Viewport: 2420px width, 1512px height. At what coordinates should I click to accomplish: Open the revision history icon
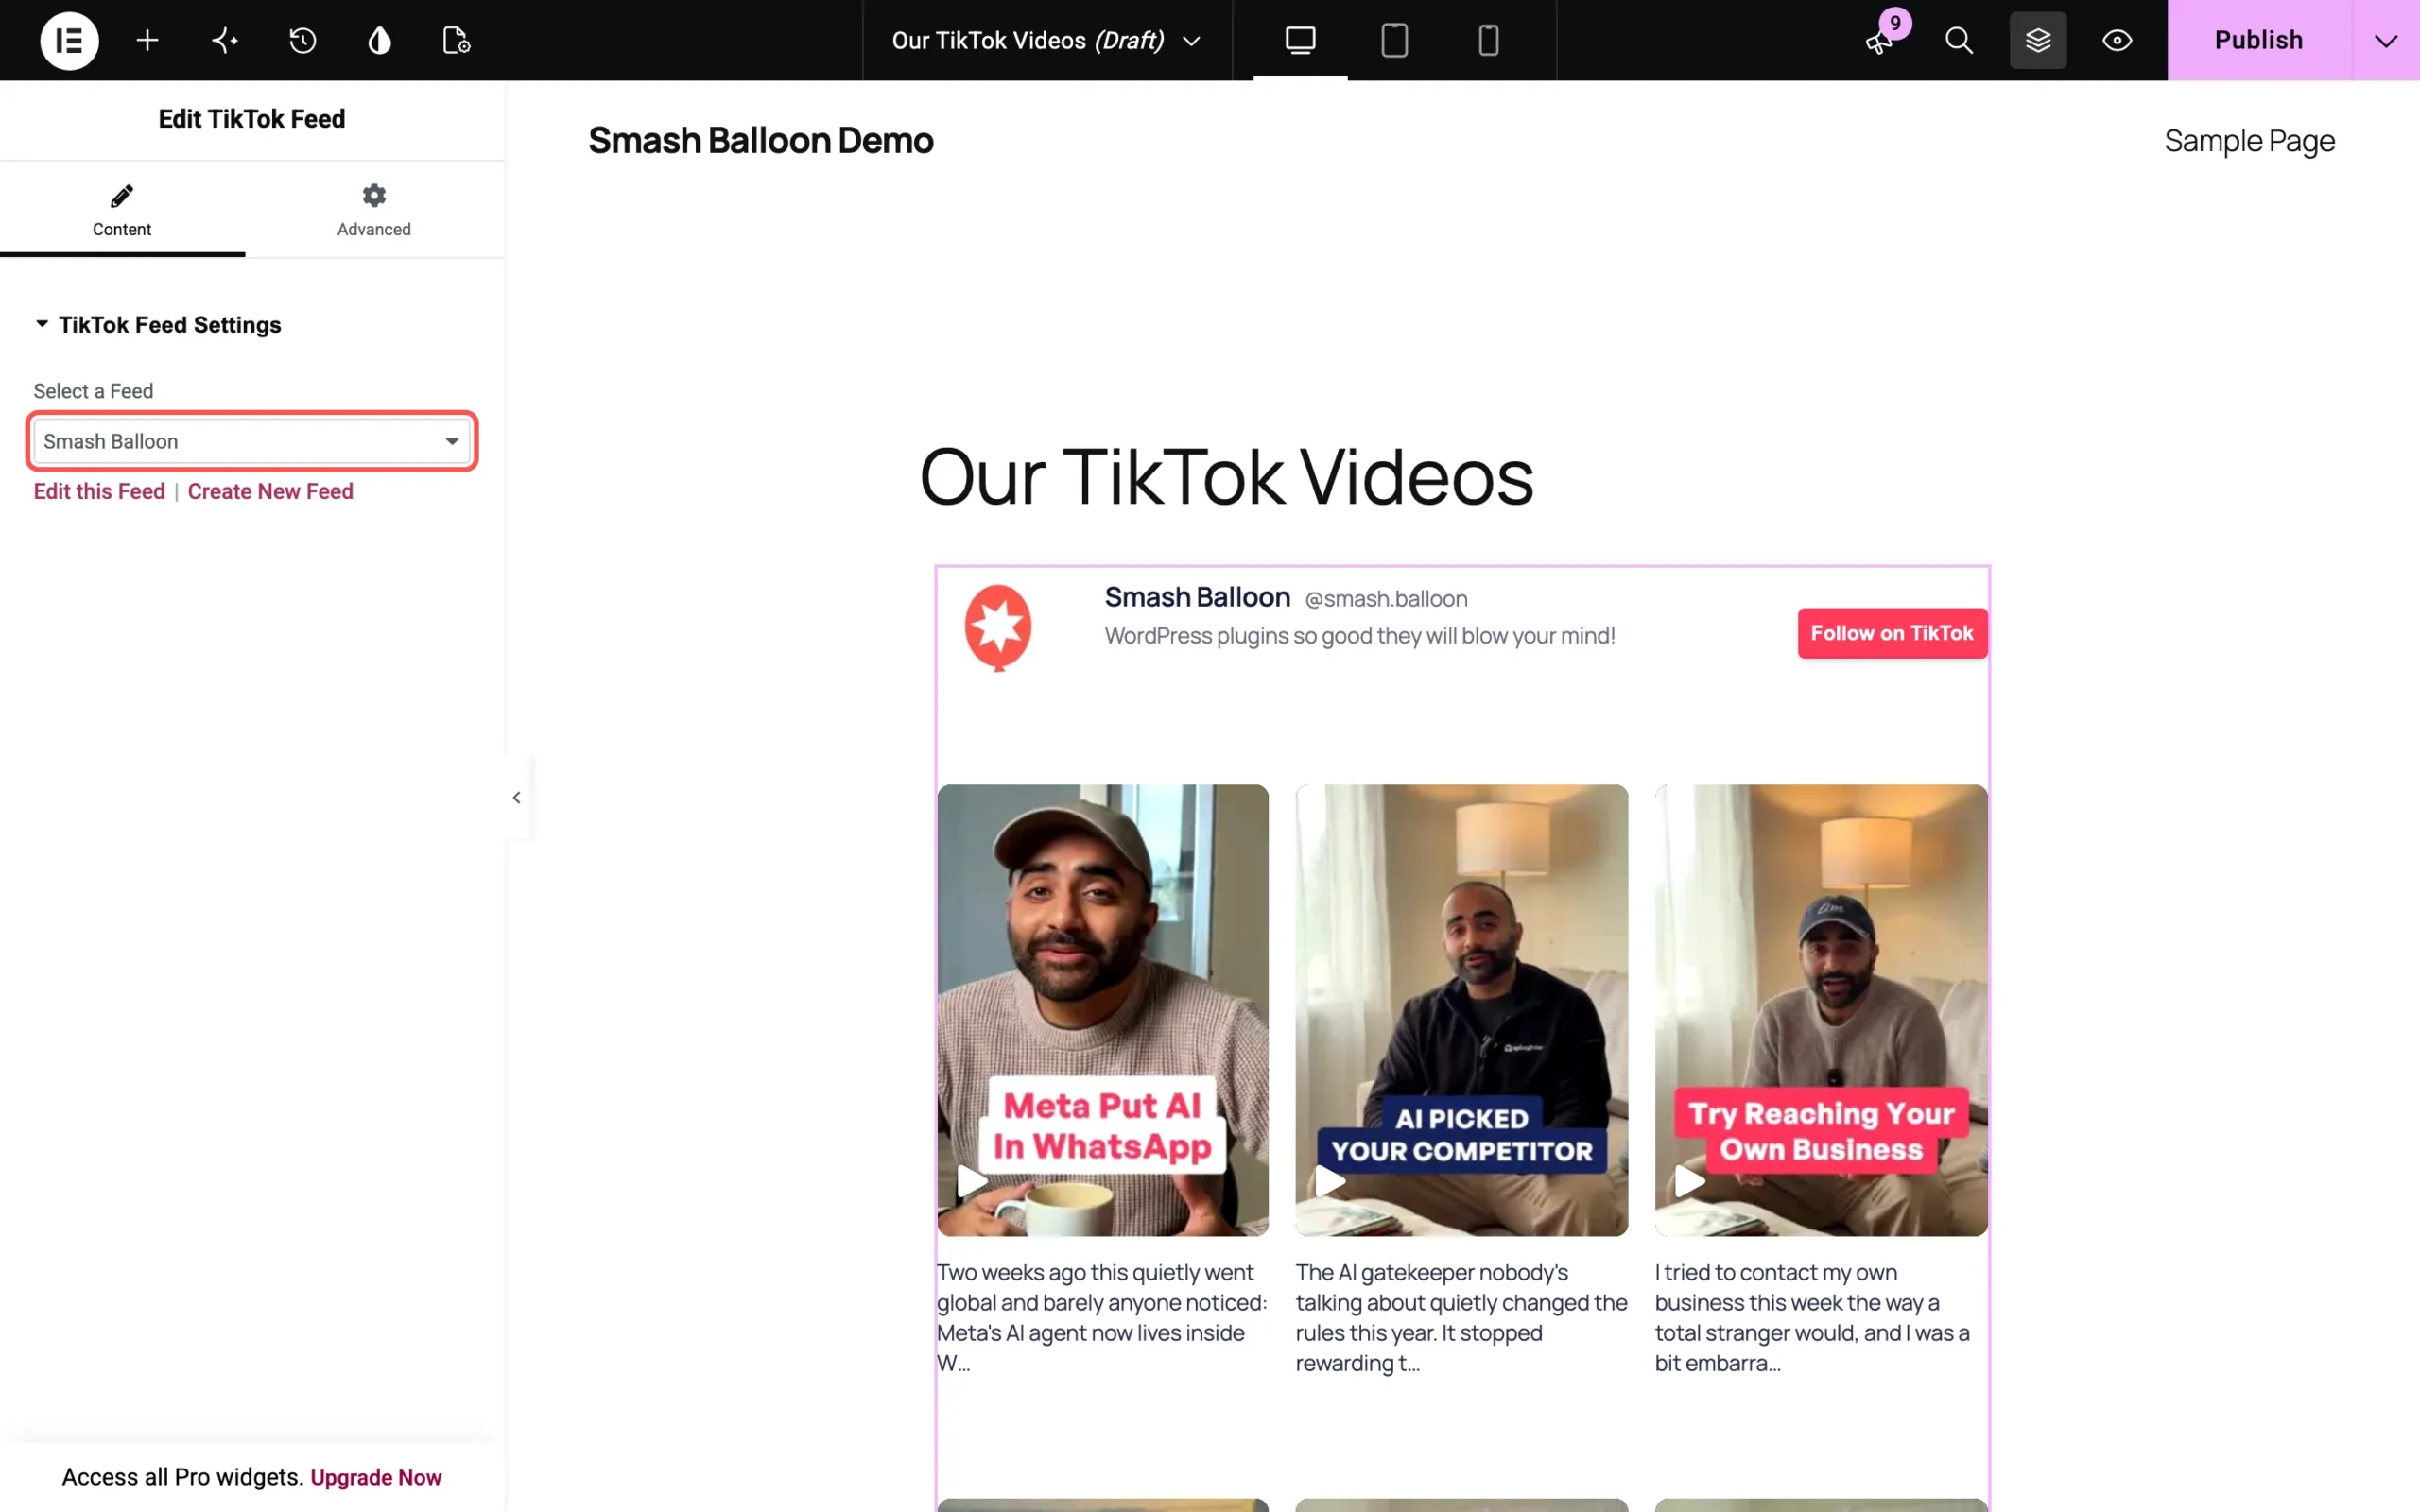point(302,40)
